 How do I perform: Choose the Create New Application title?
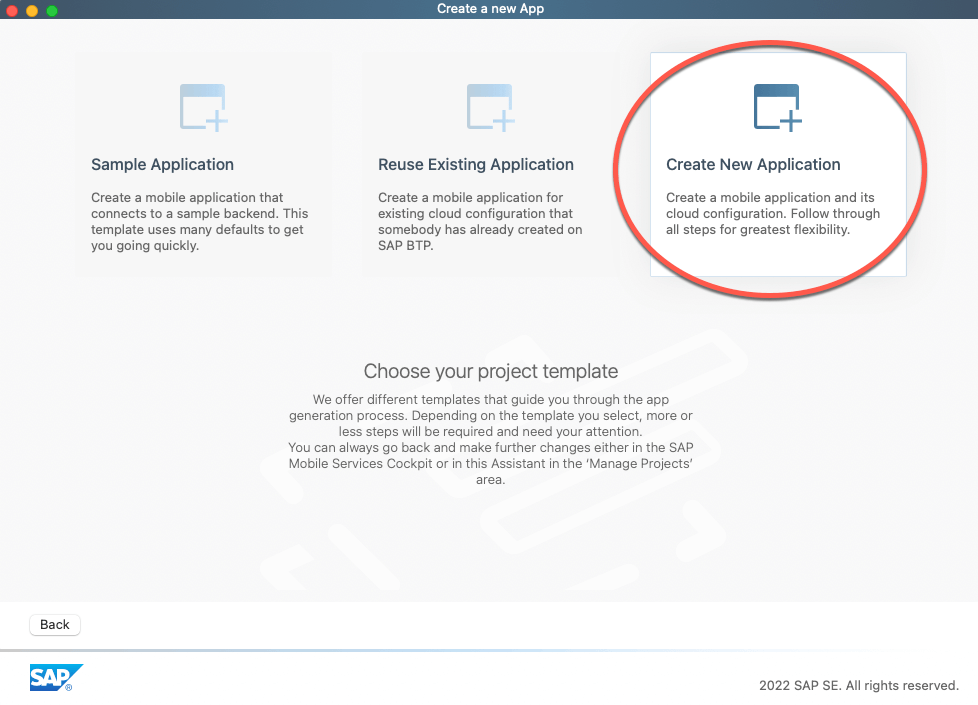(x=753, y=165)
